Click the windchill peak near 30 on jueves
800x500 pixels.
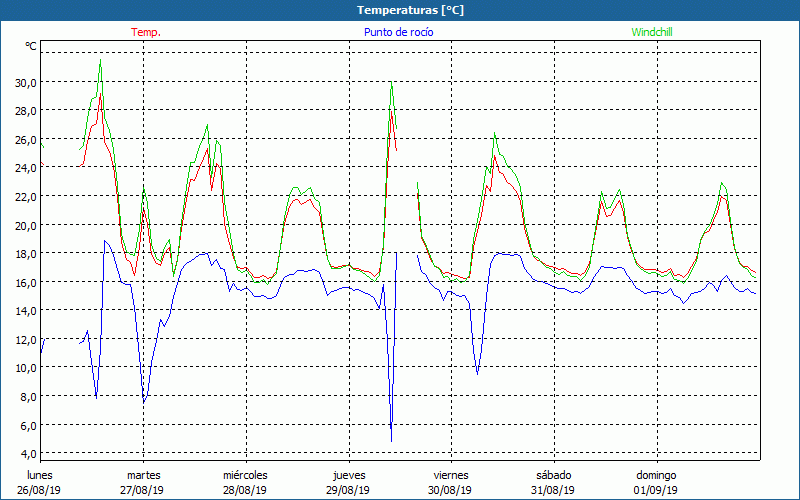click(x=391, y=83)
